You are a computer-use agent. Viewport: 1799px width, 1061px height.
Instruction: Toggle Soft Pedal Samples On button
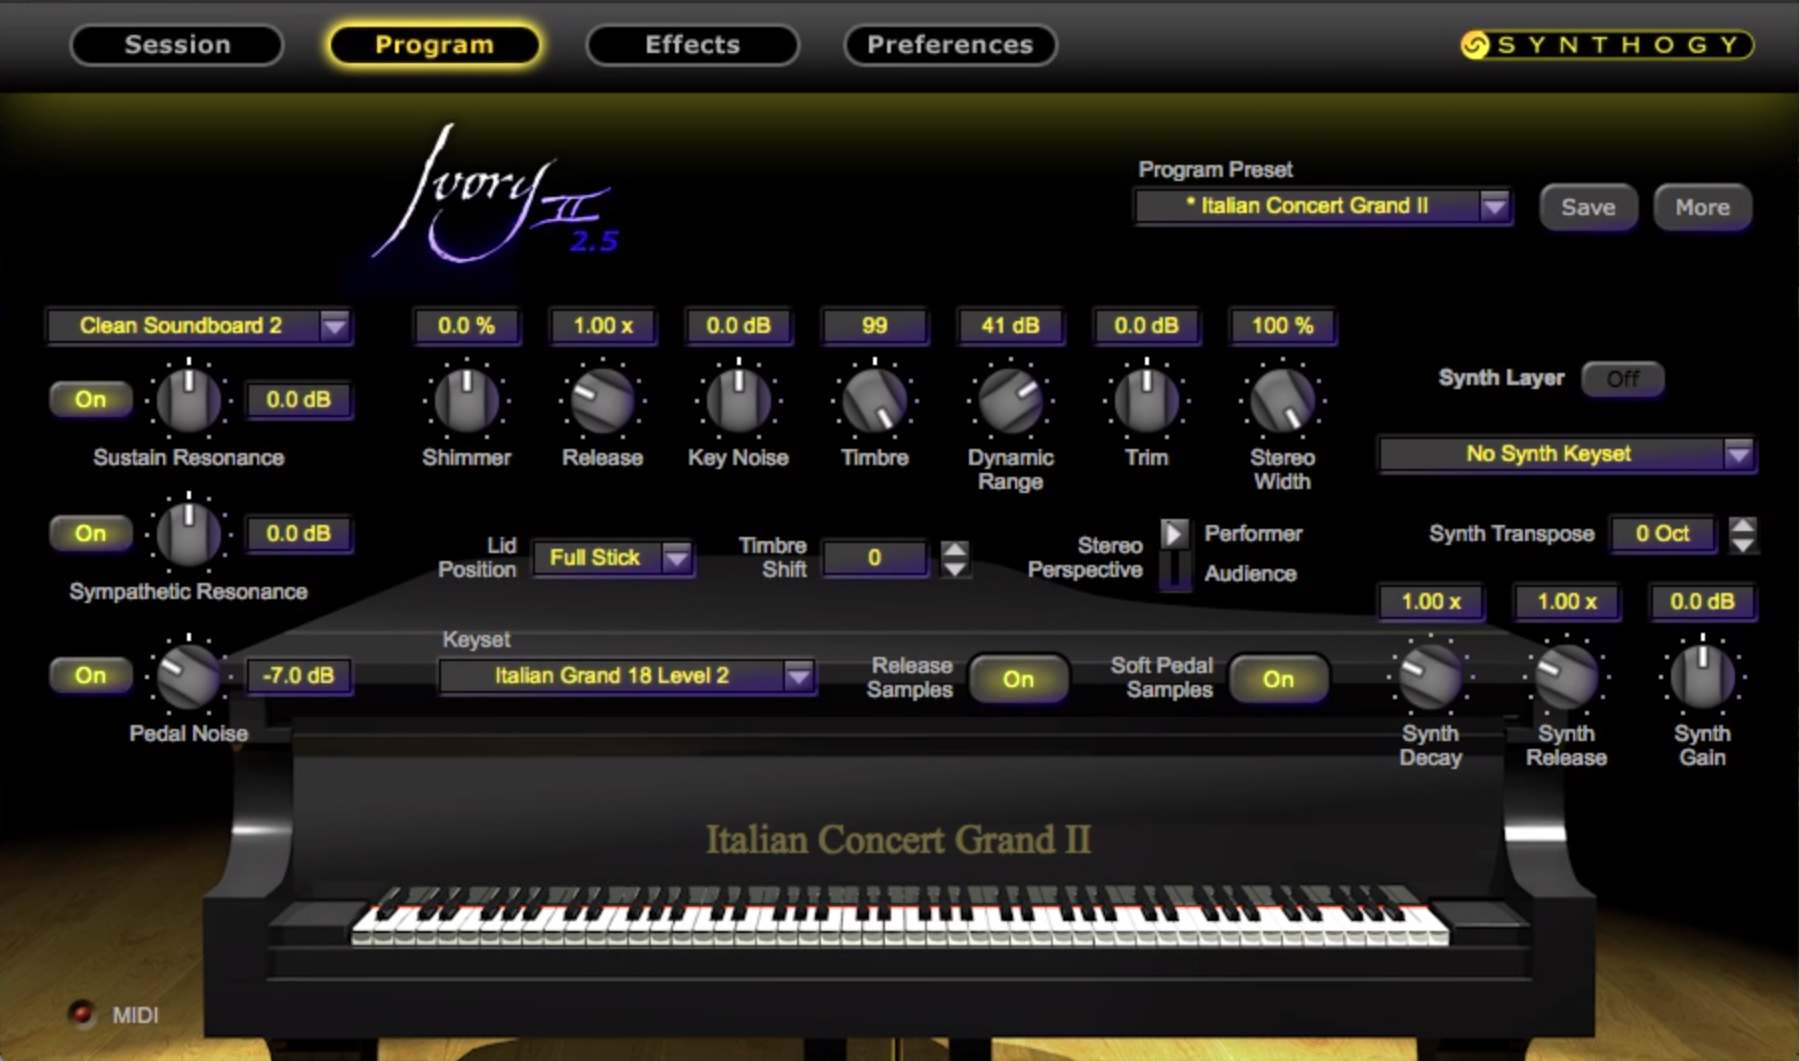[1278, 679]
